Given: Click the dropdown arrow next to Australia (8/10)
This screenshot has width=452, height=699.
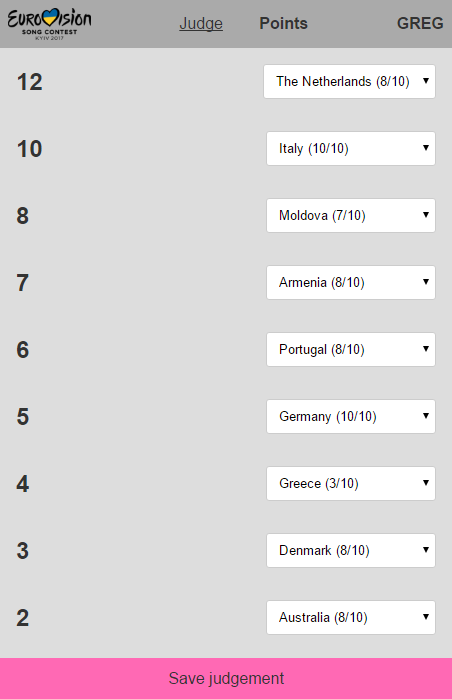Looking at the screenshot, I should click(426, 617).
